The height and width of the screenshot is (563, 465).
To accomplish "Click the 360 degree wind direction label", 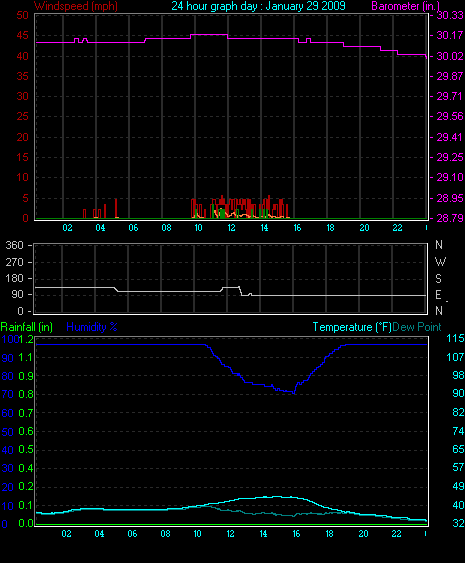I will 14,245.
